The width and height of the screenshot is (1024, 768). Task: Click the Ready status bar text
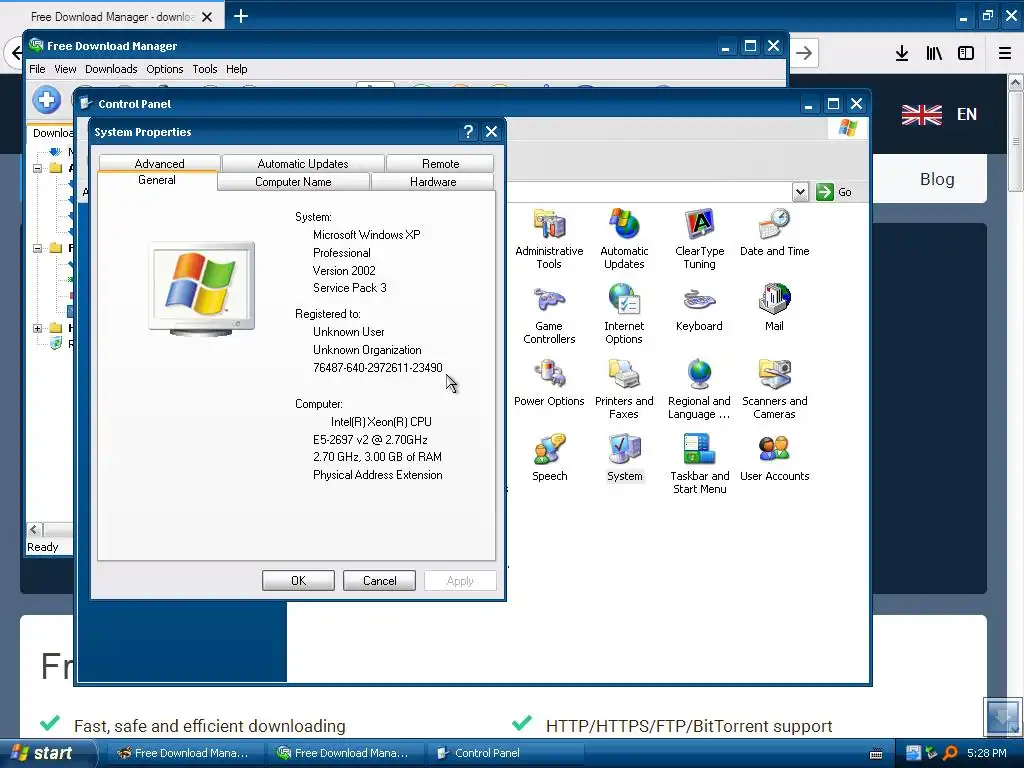pos(42,547)
